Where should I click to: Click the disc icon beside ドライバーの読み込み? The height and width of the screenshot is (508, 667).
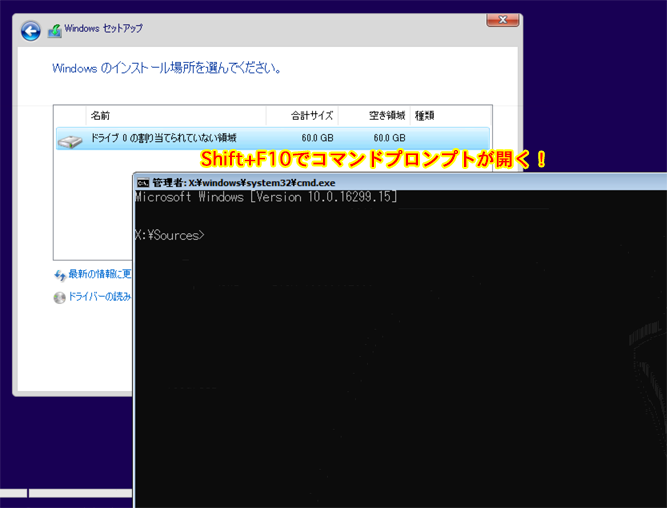[x=60, y=297]
